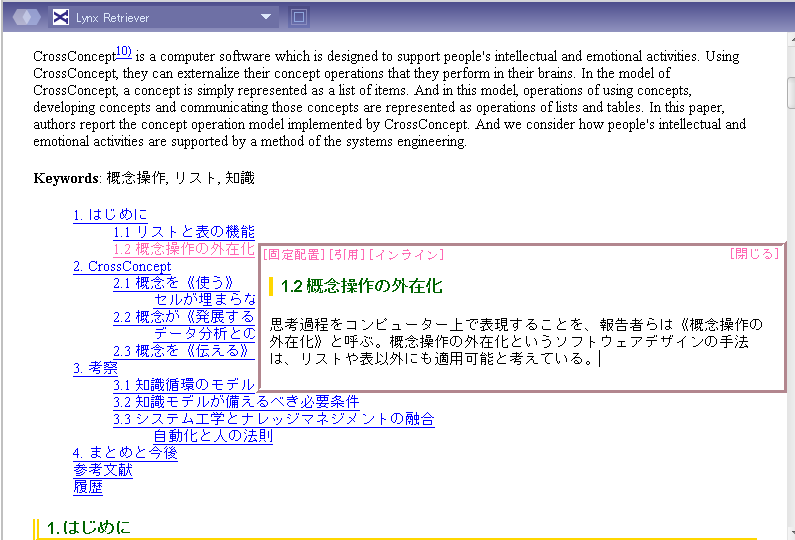Open contents link 自動化と人の法則
Image resolution: width=795 pixels, height=540 pixels.
[213, 436]
